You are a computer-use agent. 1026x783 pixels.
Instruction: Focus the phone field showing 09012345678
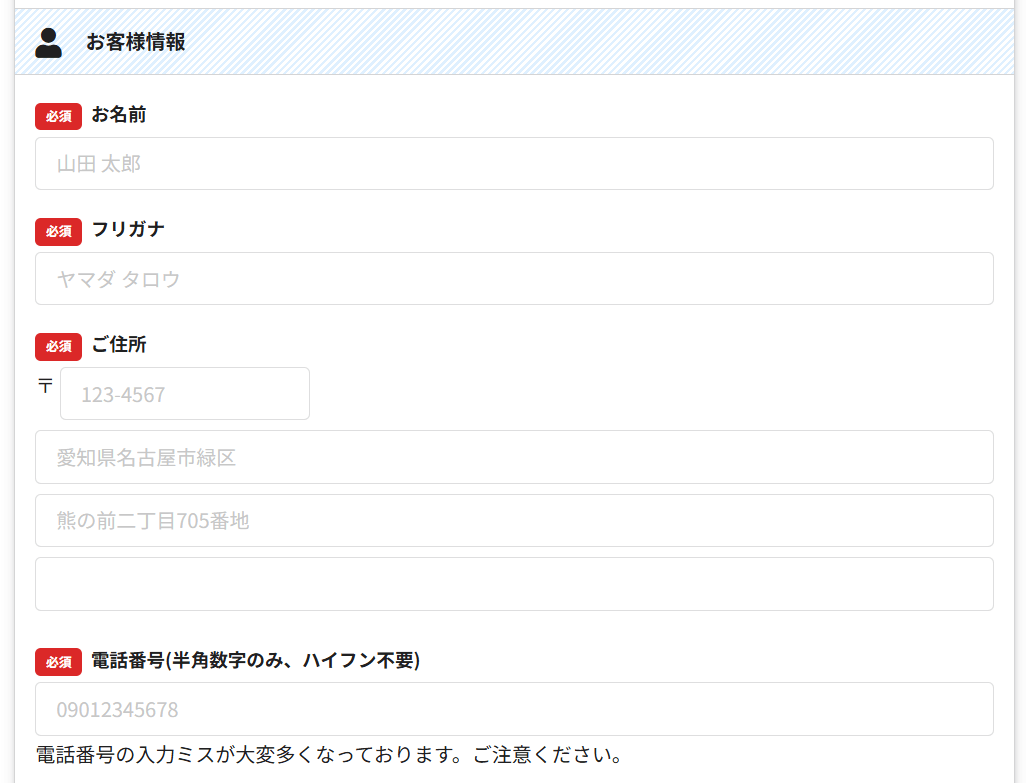click(x=514, y=710)
